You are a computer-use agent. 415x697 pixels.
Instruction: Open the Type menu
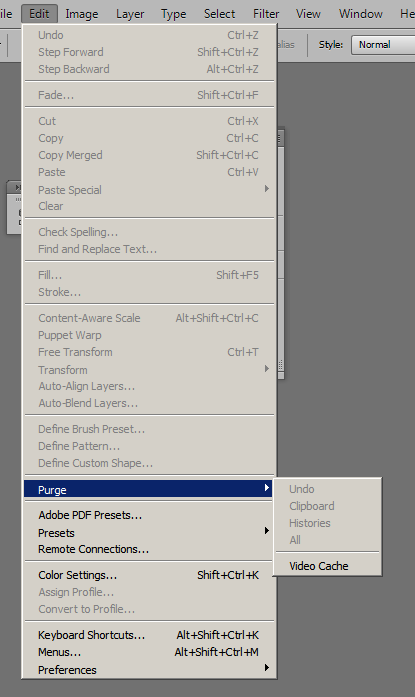tap(174, 14)
